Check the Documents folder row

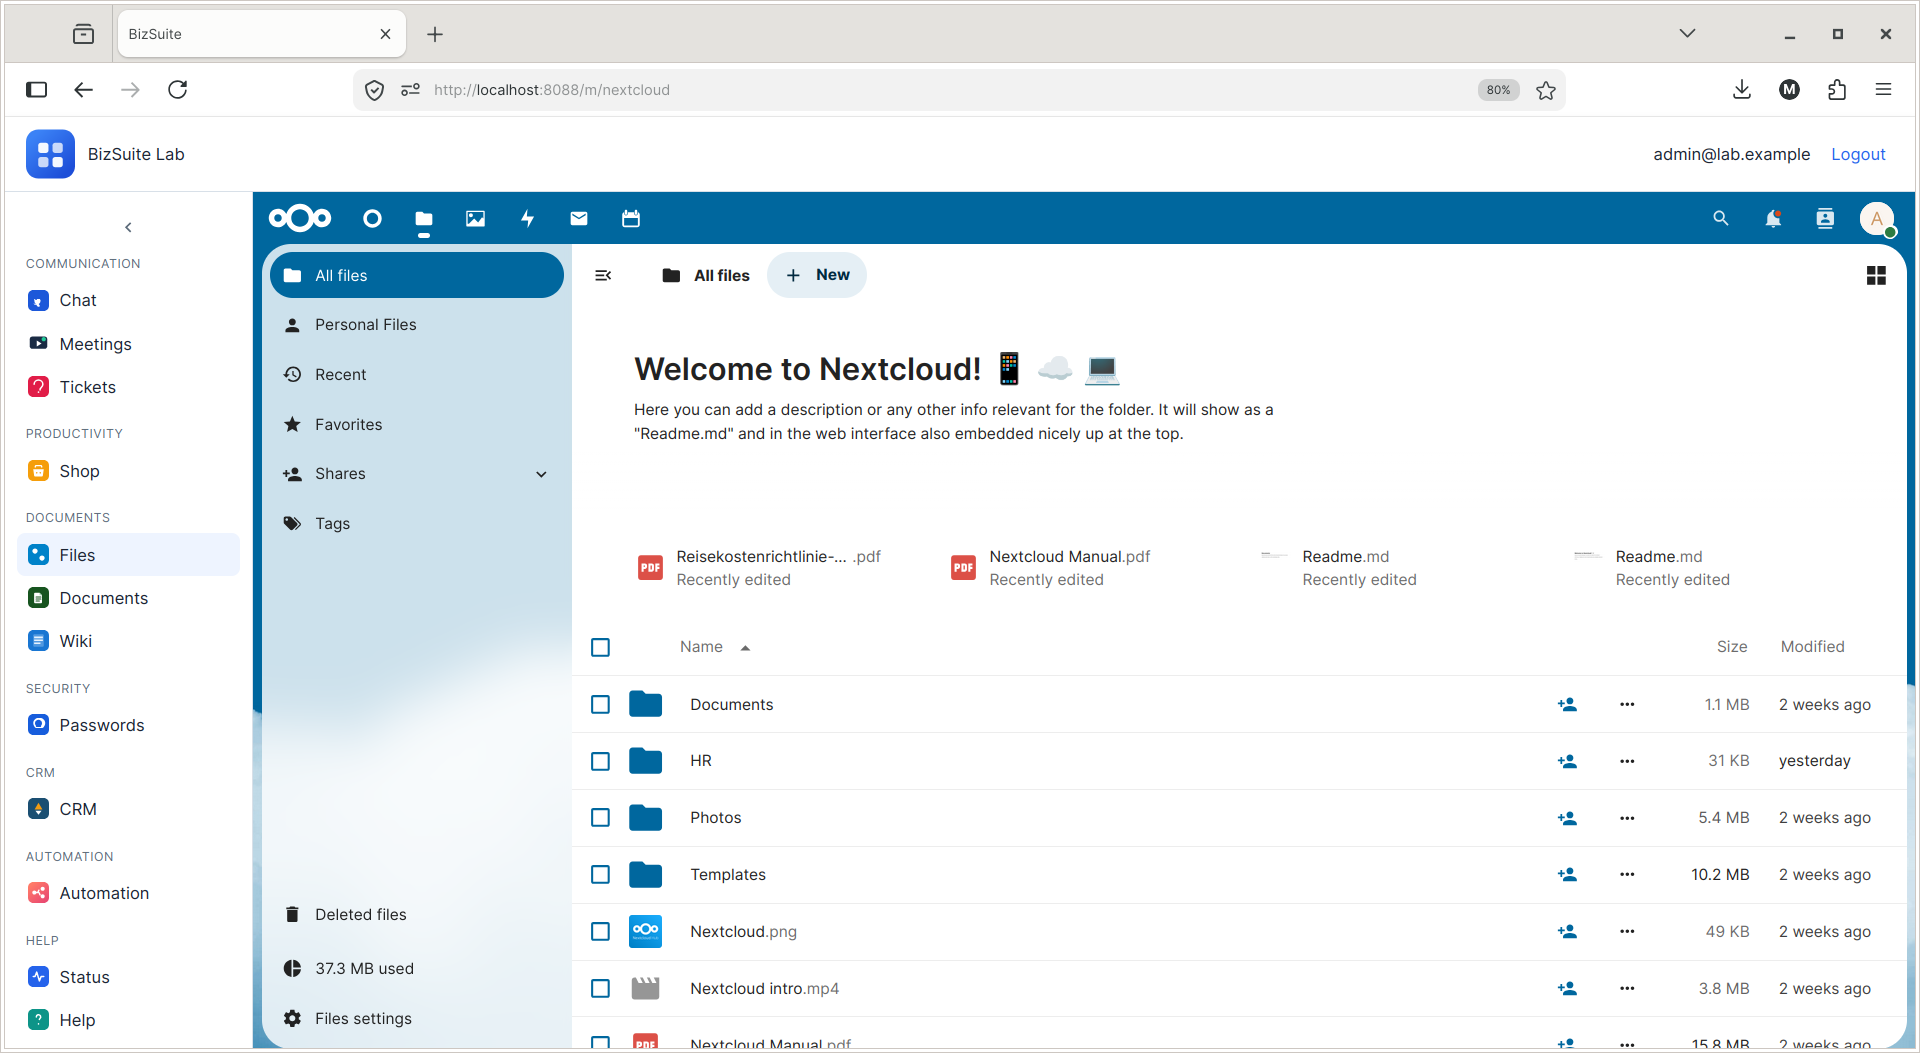pyautogui.click(x=600, y=704)
